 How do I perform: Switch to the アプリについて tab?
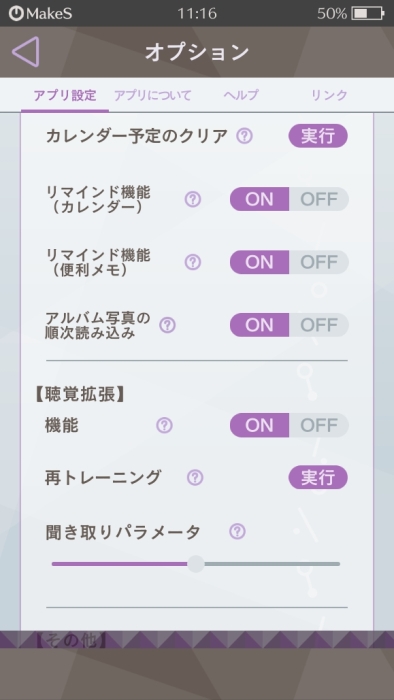point(153,95)
